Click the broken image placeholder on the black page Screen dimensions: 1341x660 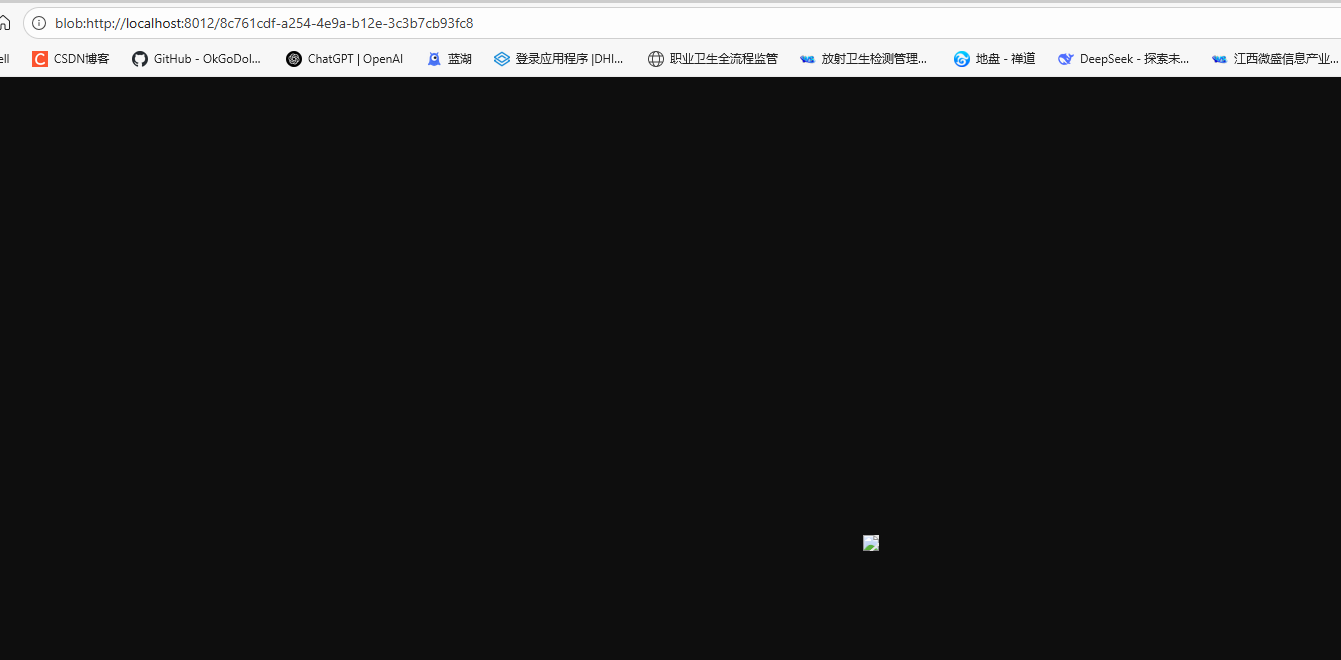click(x=871, y=543)
